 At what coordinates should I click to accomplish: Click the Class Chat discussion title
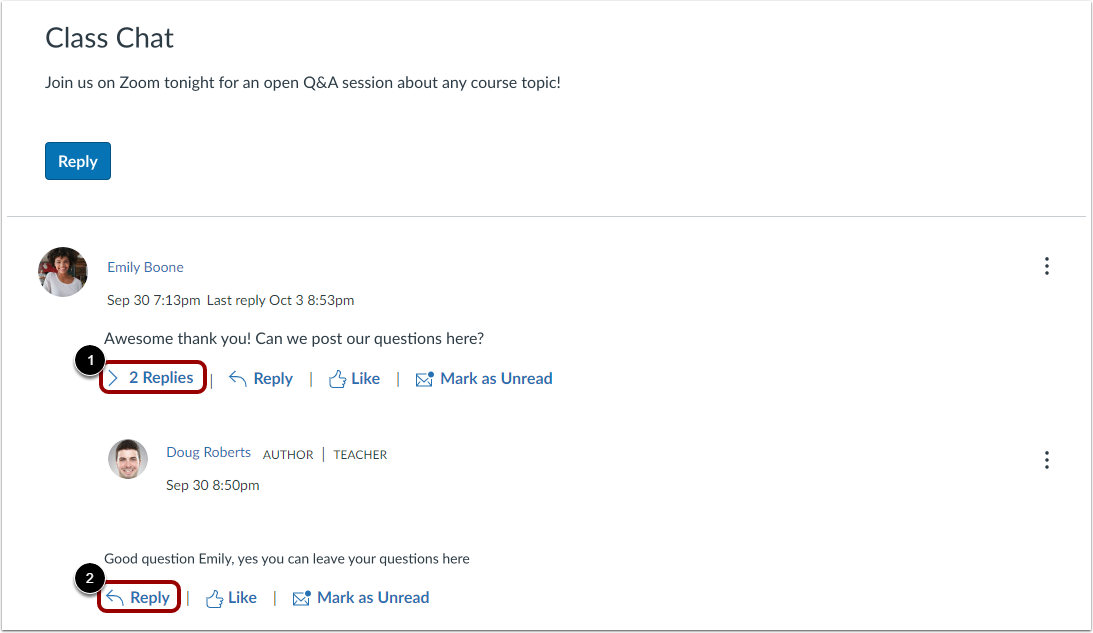click(109, 38)
